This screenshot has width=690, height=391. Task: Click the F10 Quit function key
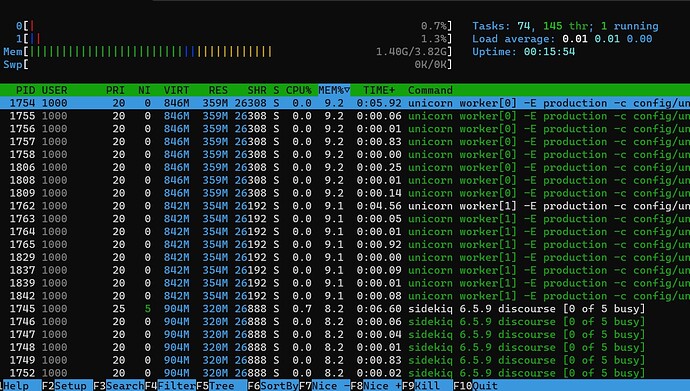pyautogui.click(x=476, y=386)
